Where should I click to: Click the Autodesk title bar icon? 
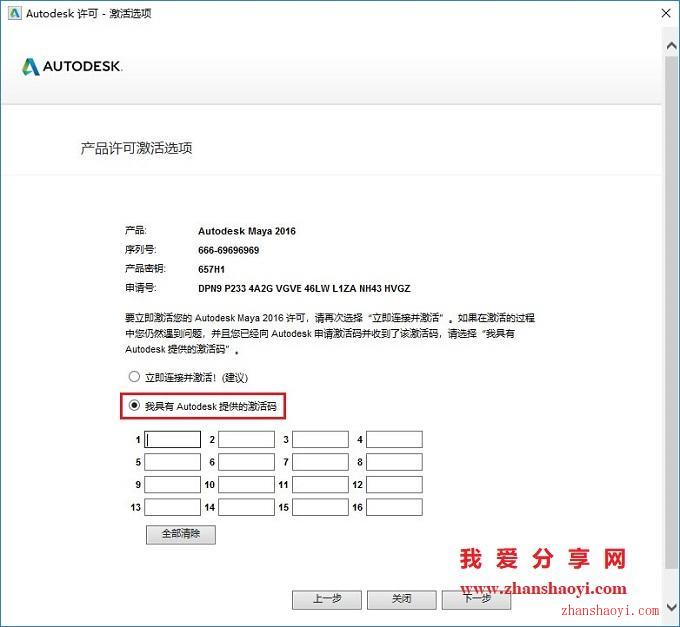[x=14, y=13]
